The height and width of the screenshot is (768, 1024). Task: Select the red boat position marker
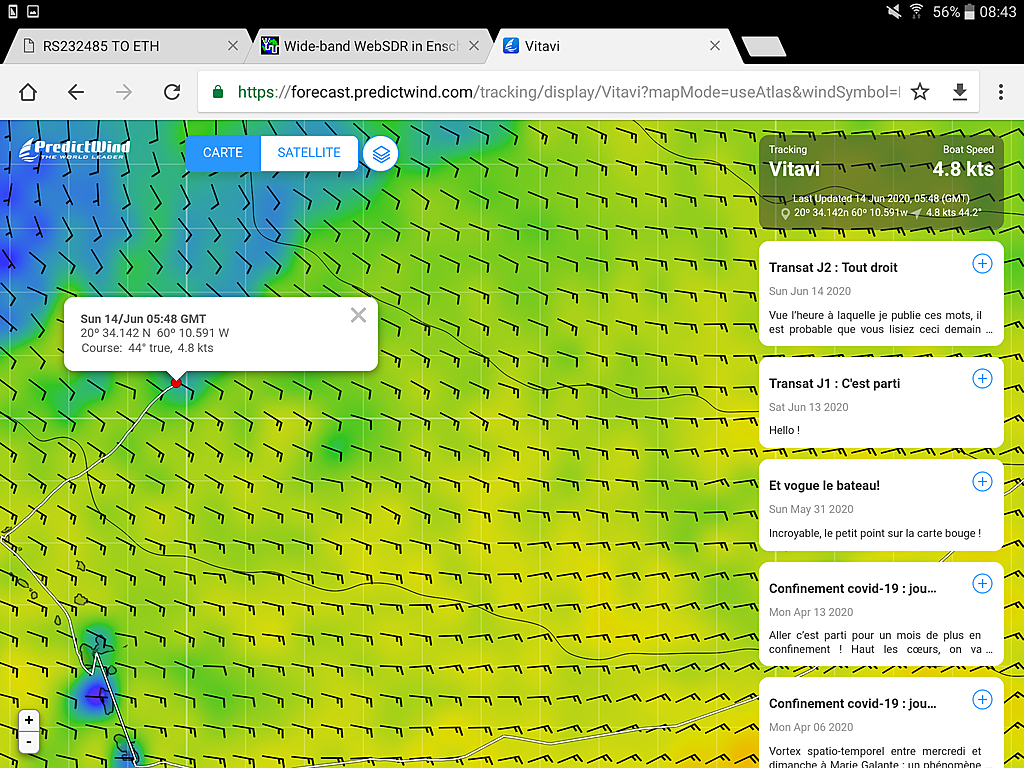click(x=176, y=383)
